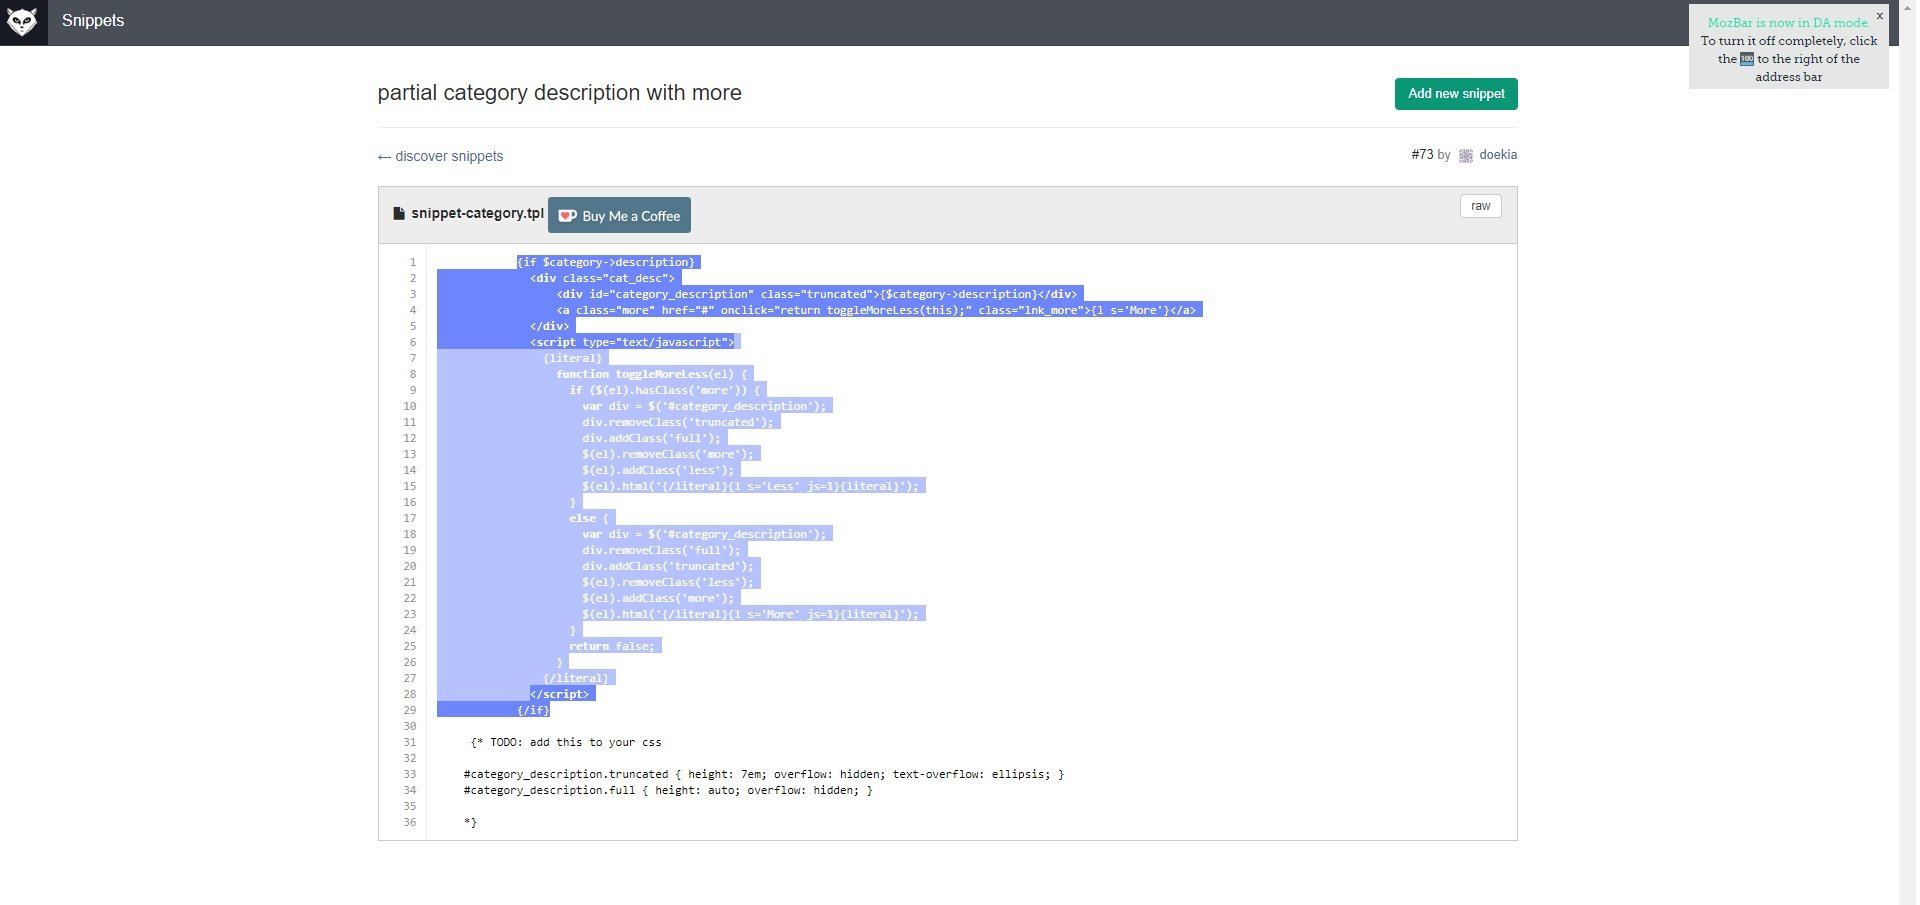Select line number 1
The height and width of the screenshot is (905, 1920).
point(412,262)
